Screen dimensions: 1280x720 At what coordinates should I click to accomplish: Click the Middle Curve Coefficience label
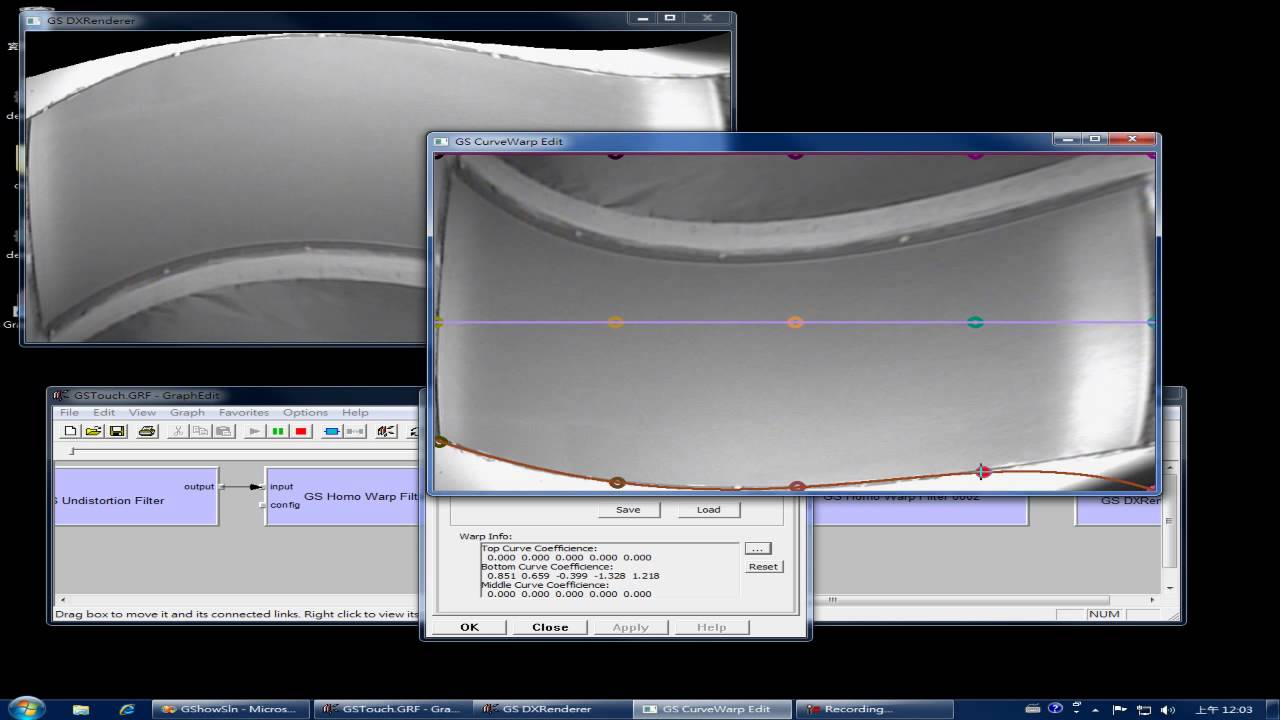point(545,585)
